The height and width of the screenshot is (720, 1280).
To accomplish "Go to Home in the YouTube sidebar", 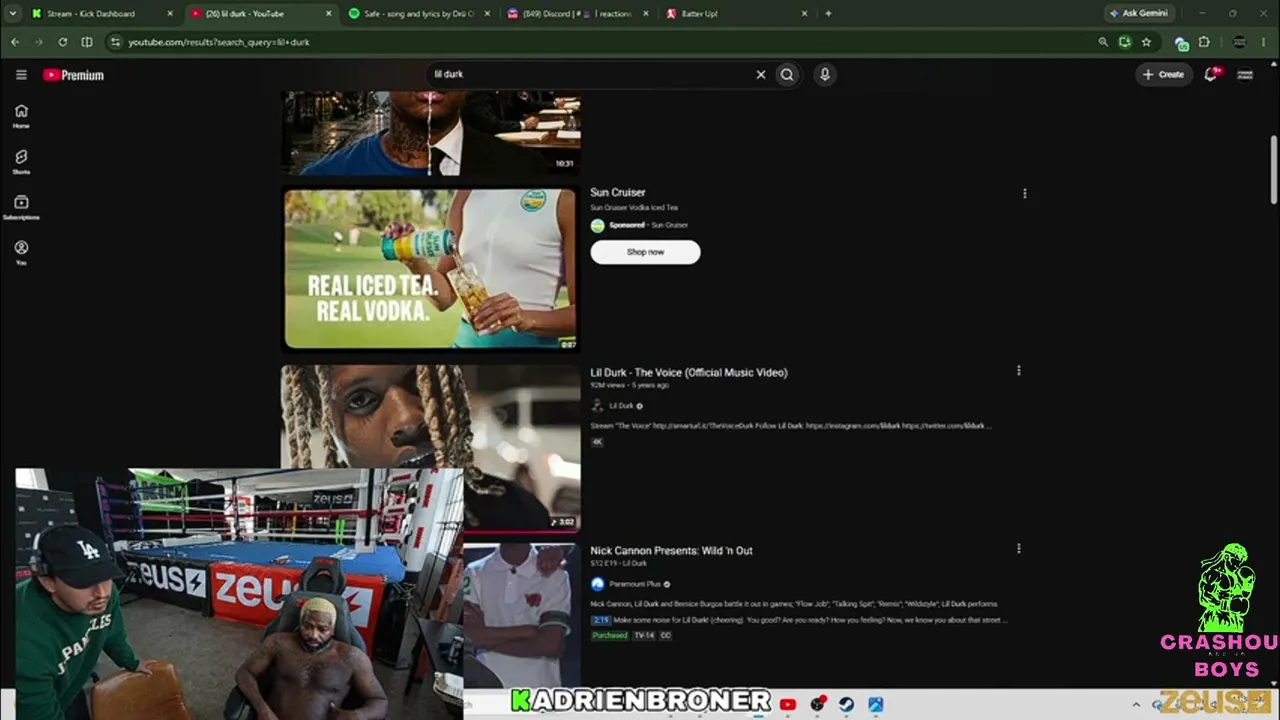I will (21, 116).
